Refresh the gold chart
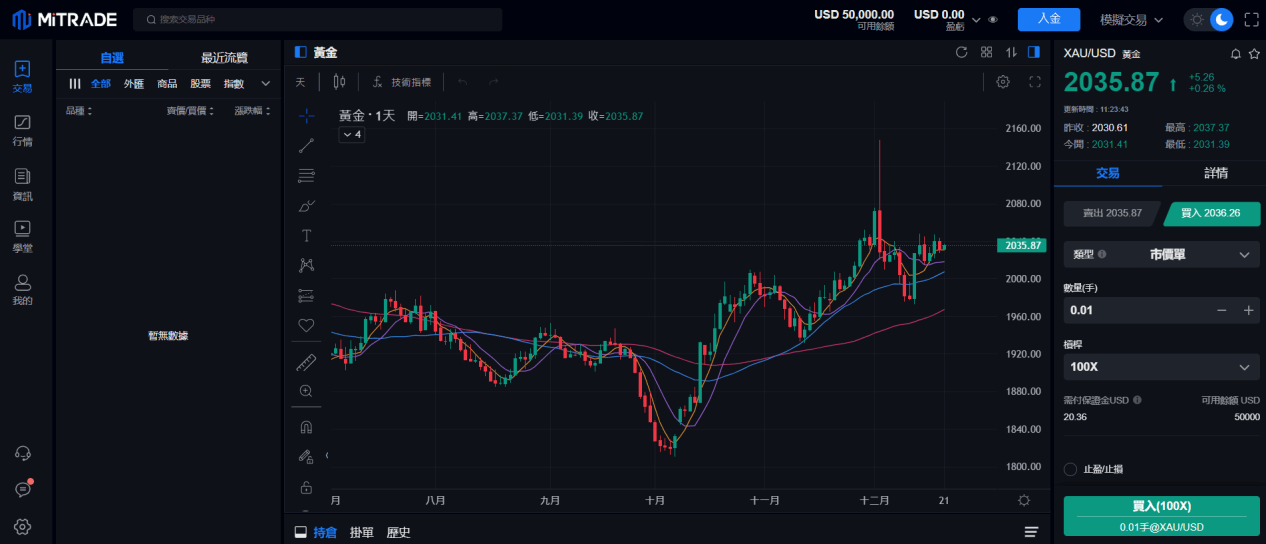This screenshot has width=1266, height=544. coord(961,52)
